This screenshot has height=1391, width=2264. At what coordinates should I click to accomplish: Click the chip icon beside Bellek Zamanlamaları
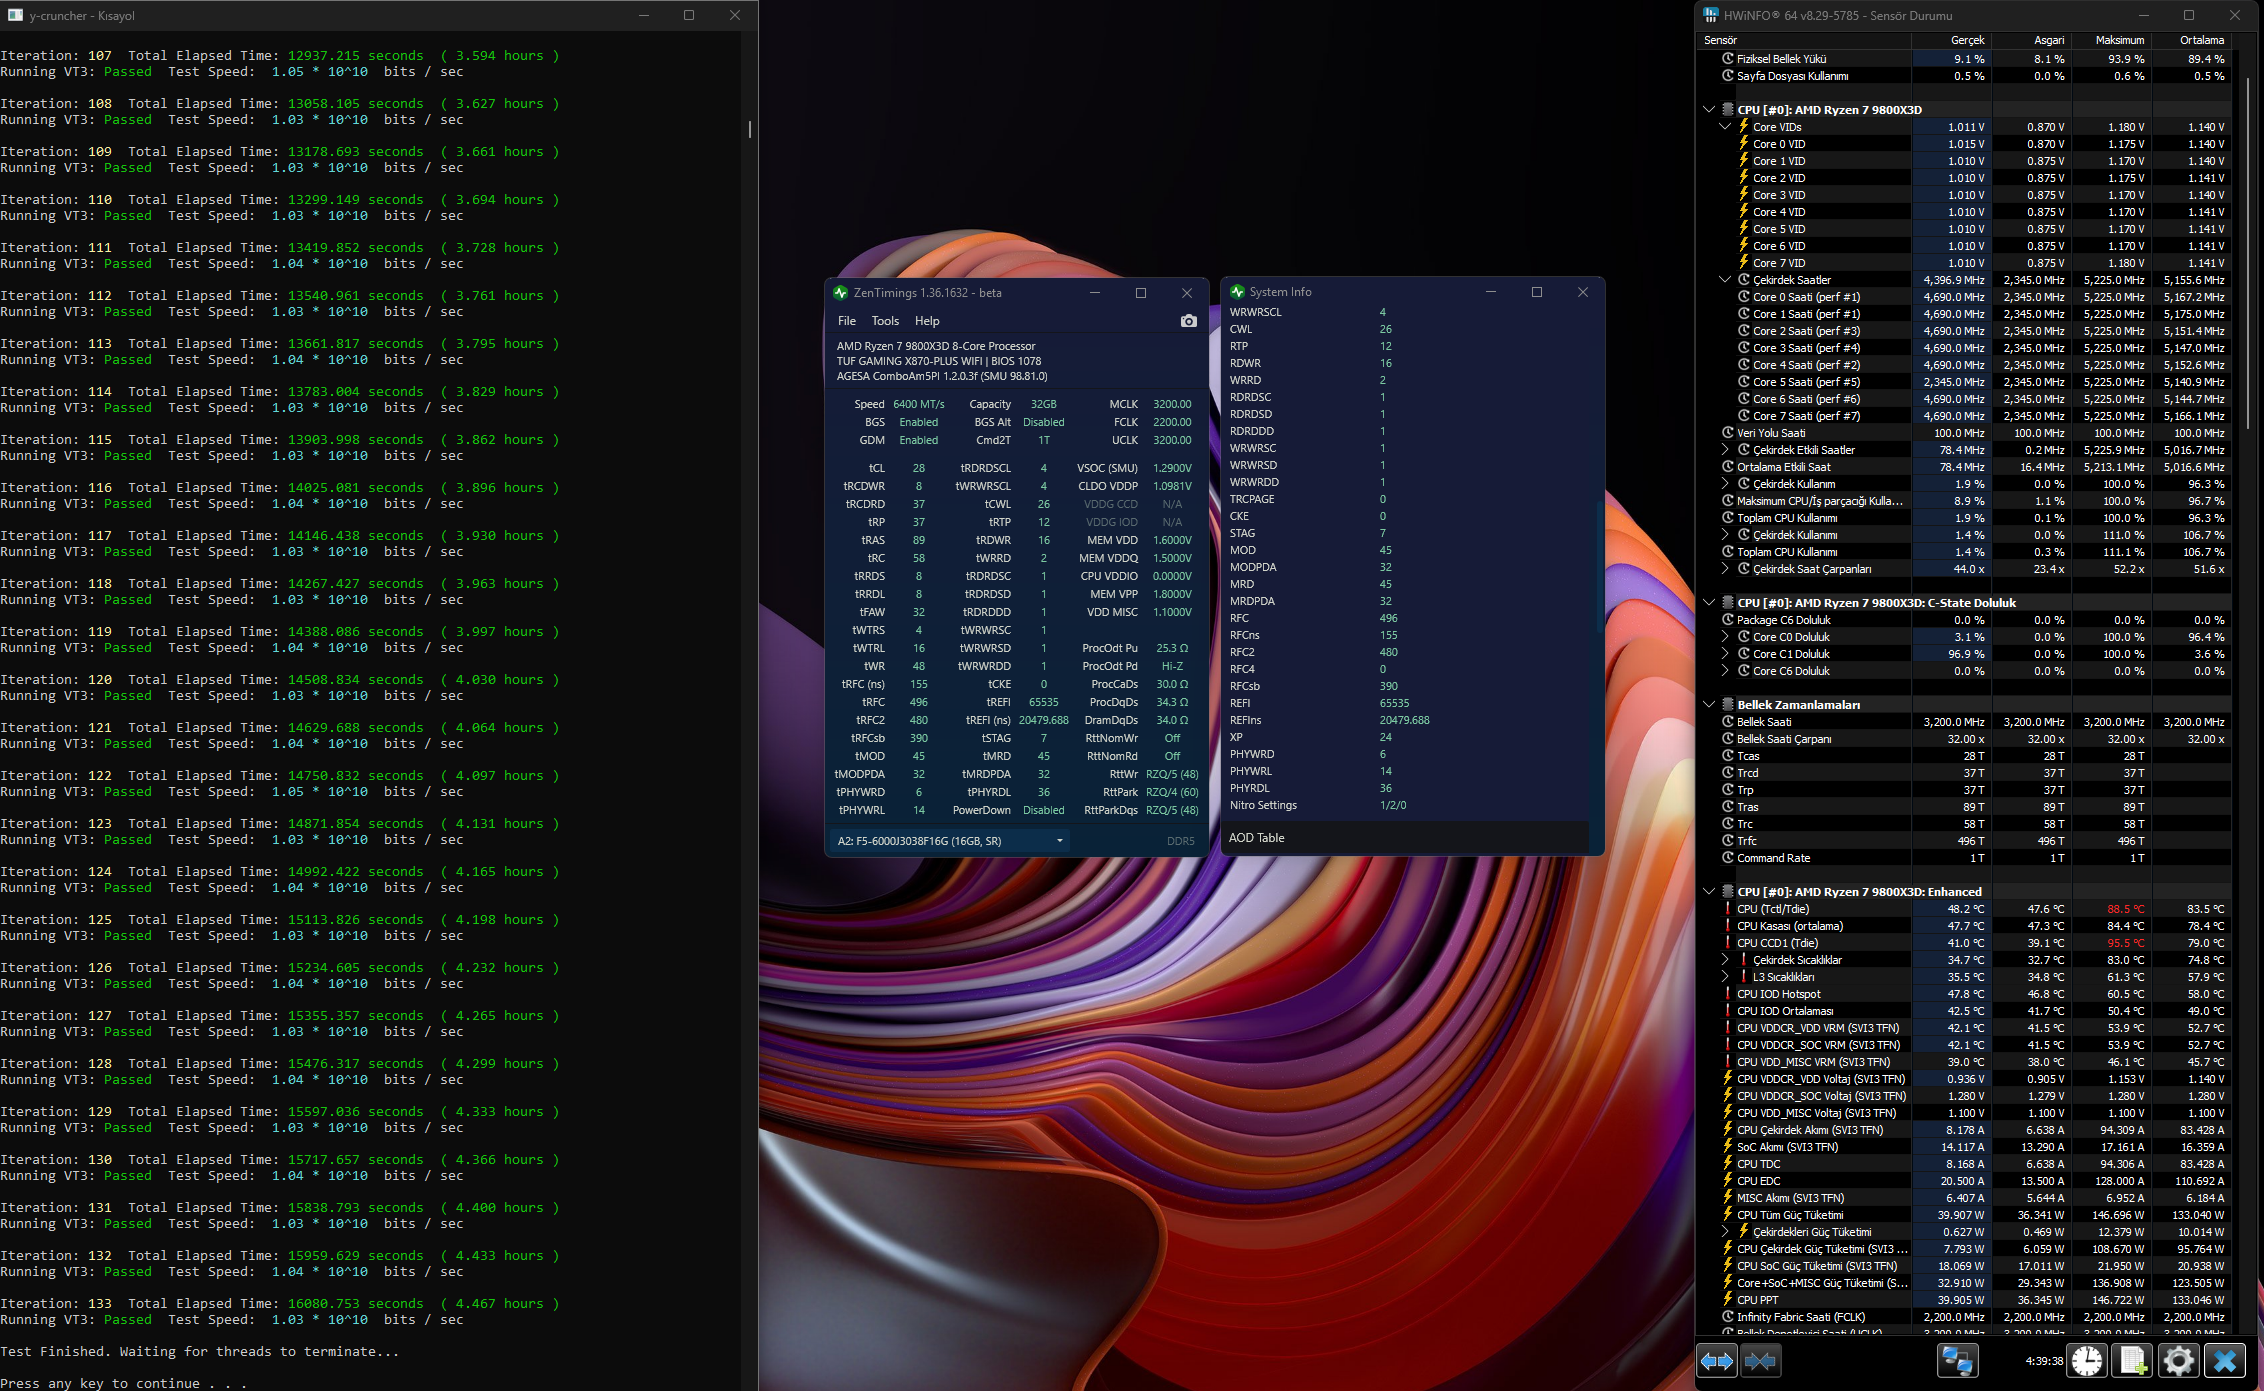click(x=1728, y=705)
